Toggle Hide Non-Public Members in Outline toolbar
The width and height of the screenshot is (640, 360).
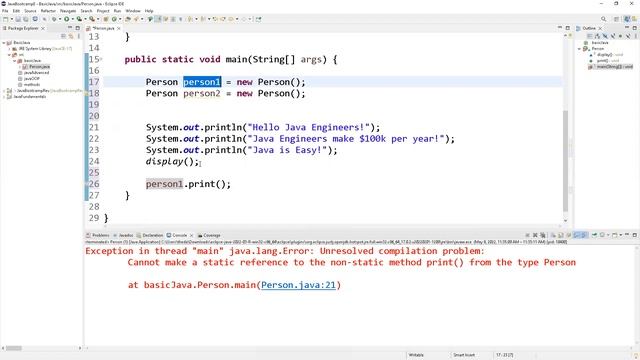[620, 36]
